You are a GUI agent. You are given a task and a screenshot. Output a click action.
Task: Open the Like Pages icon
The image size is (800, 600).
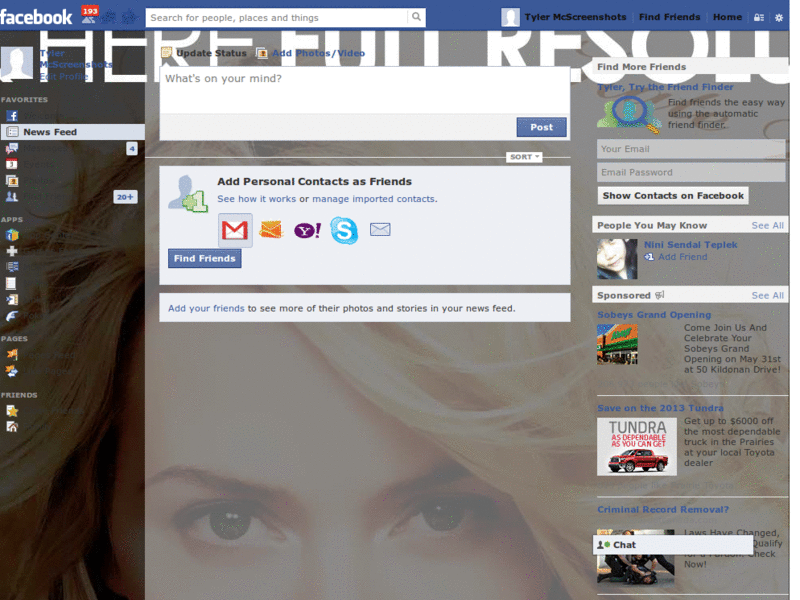pyautogui.click(x=12, y=371)
